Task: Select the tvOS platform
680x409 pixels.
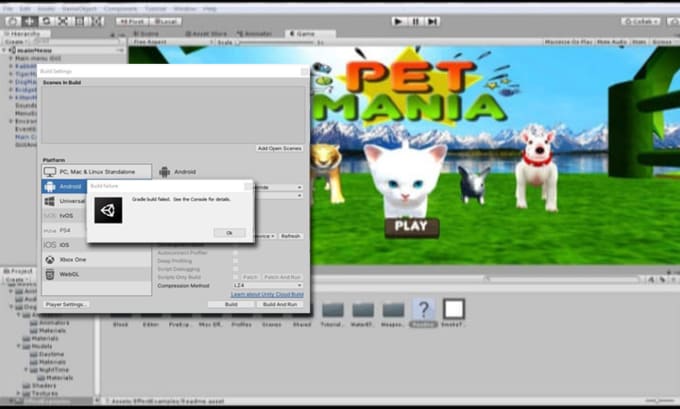Action: click(64, 216)
